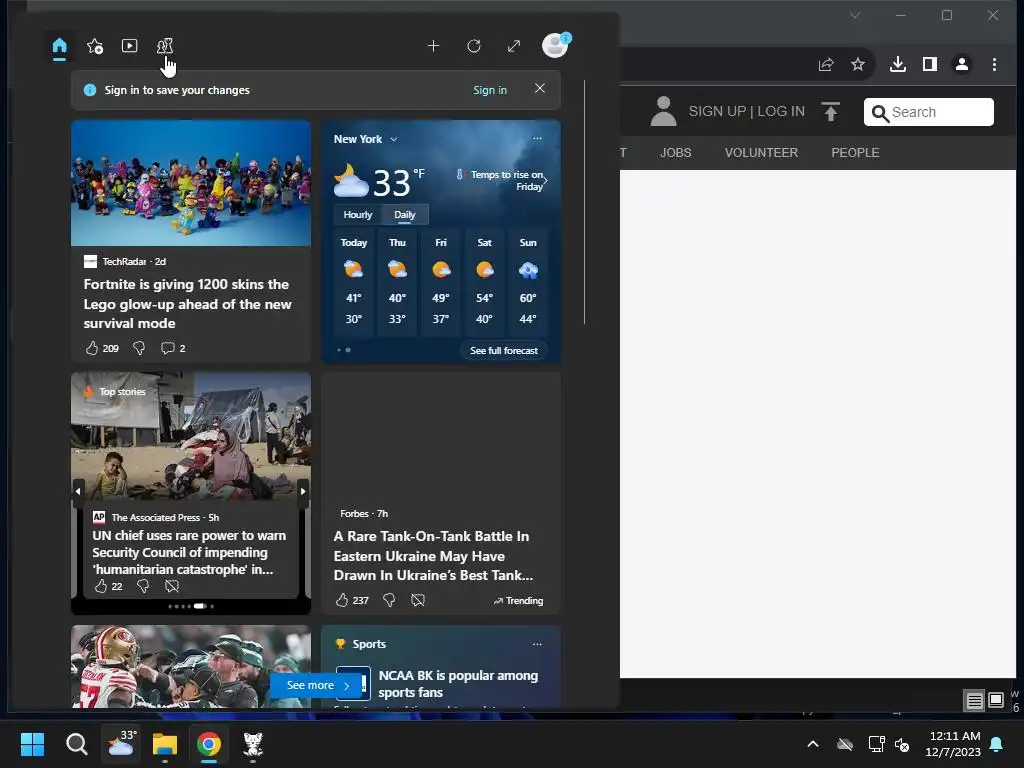Click the Trending tag
The width and height of the screenshot is (1024, 768).
pyautogui.click(x=519, y=601)
